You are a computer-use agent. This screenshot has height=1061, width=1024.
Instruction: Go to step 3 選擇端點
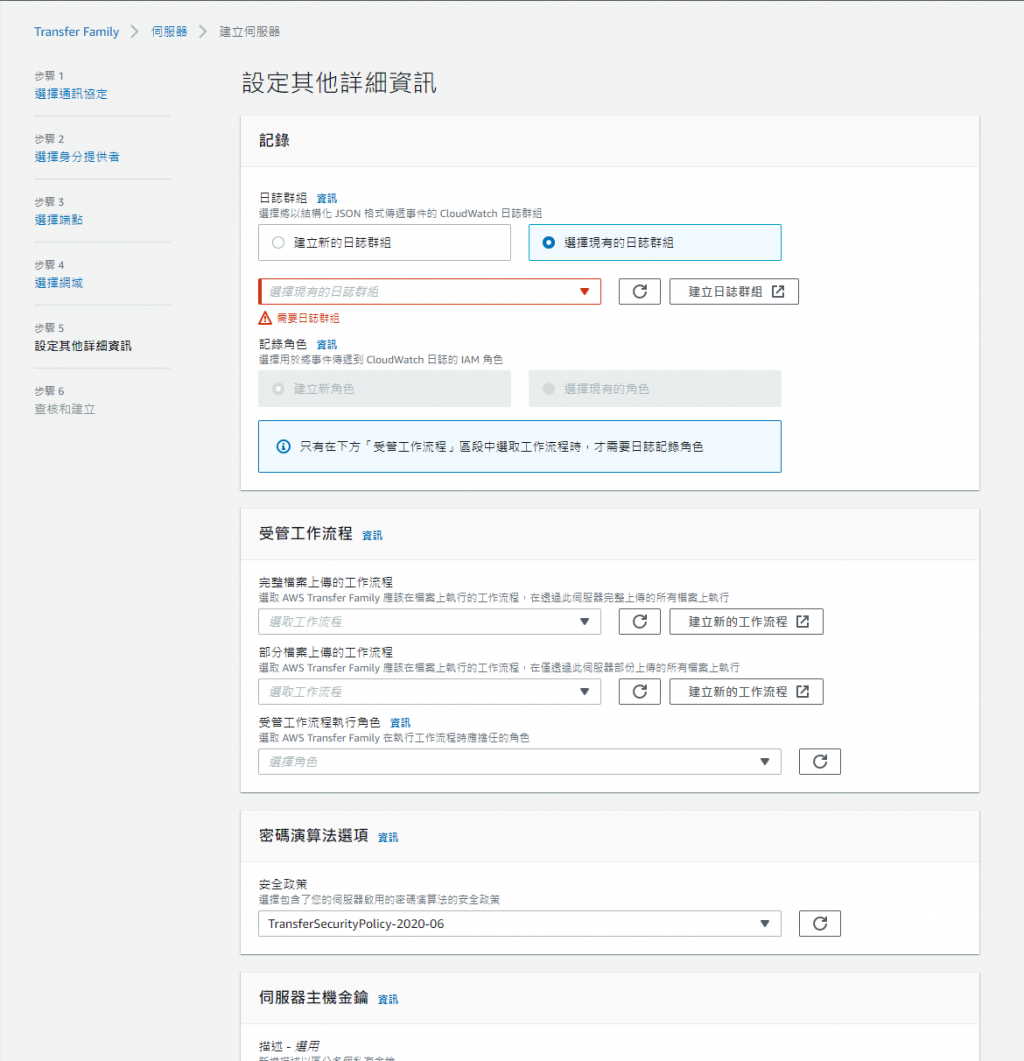[59, 220]
